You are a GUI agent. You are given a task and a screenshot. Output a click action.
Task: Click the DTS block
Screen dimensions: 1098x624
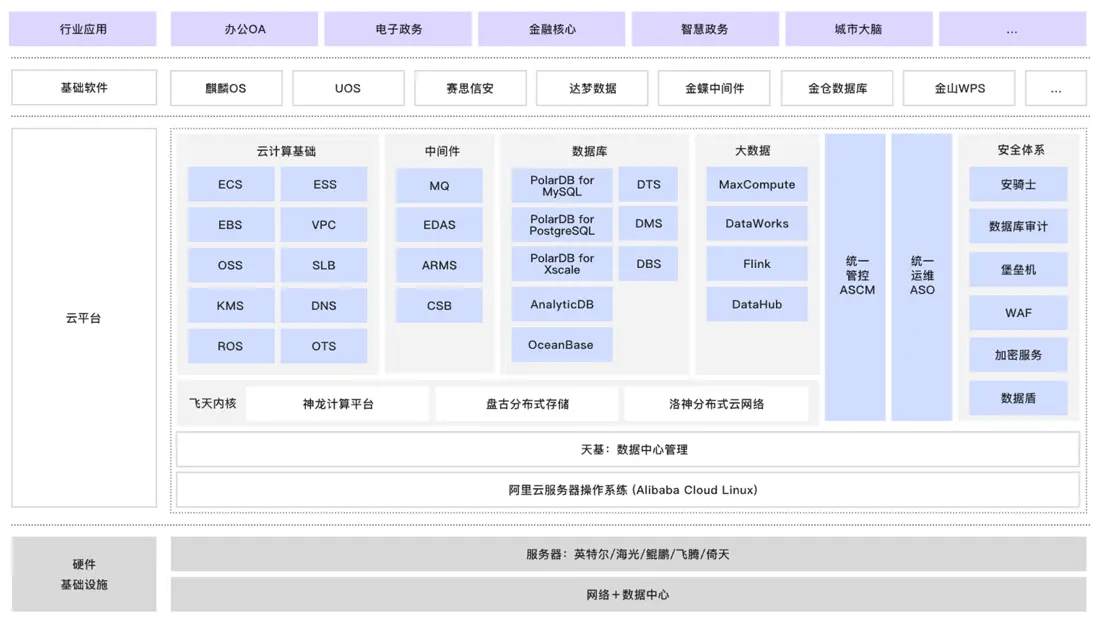pyautogui.click(x=648, y=184)
